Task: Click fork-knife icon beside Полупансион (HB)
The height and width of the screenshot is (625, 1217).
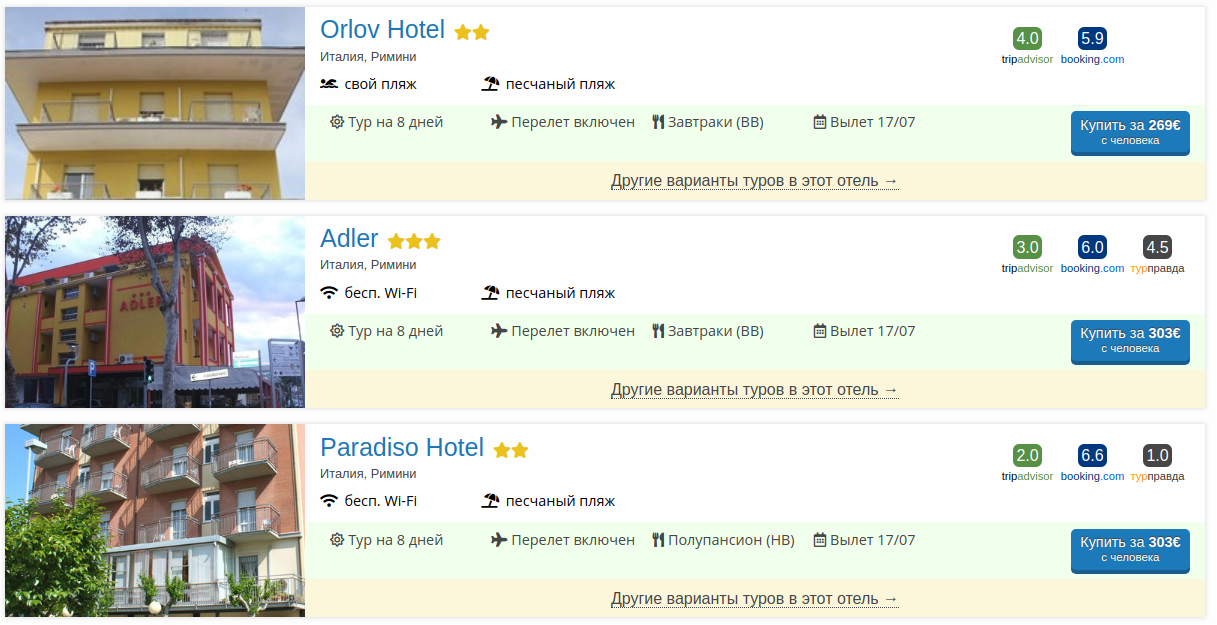Action: (x=658, y=540)
